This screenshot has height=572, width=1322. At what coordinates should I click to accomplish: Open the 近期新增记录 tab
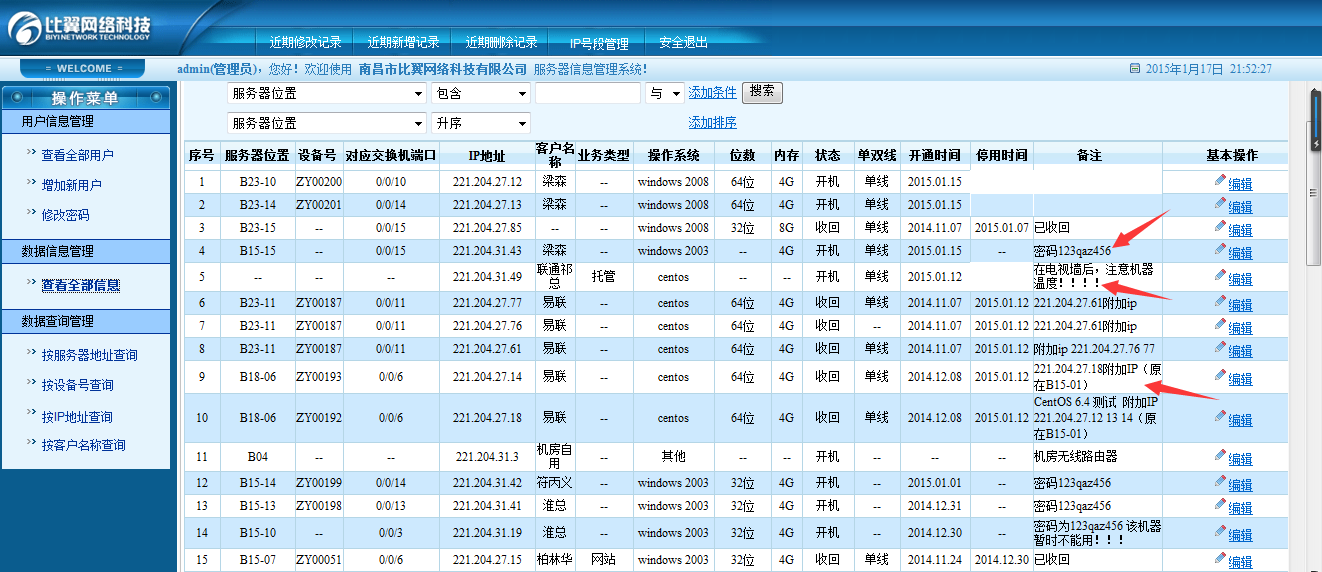tap(403, 42)
